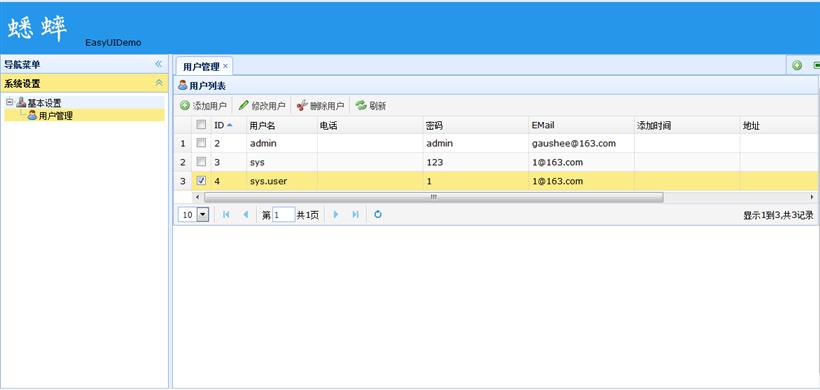Click the pager's circular refresh icon
Image resolution: width=820 pixels, height=390 pixels.
[x=378, y=214]
